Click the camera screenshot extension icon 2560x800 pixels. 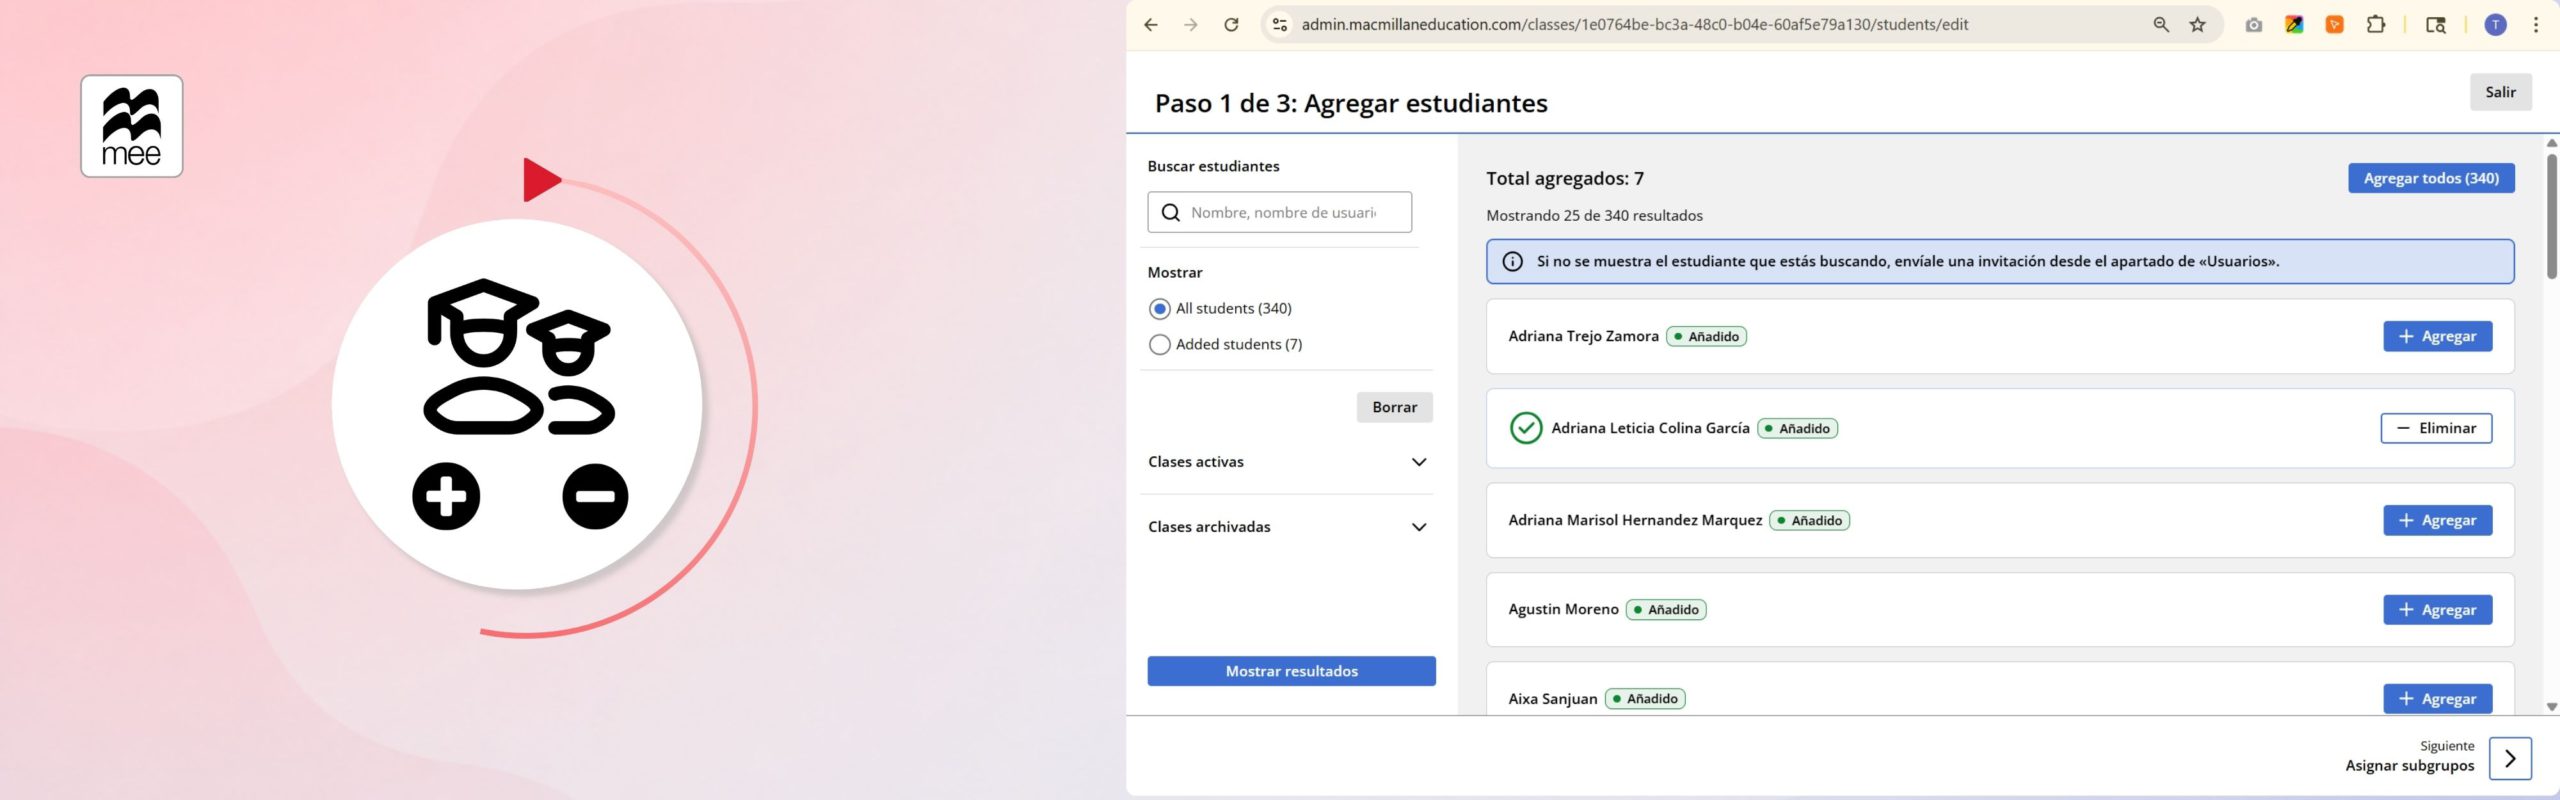pyautogui.click(x=2253, y=25)
